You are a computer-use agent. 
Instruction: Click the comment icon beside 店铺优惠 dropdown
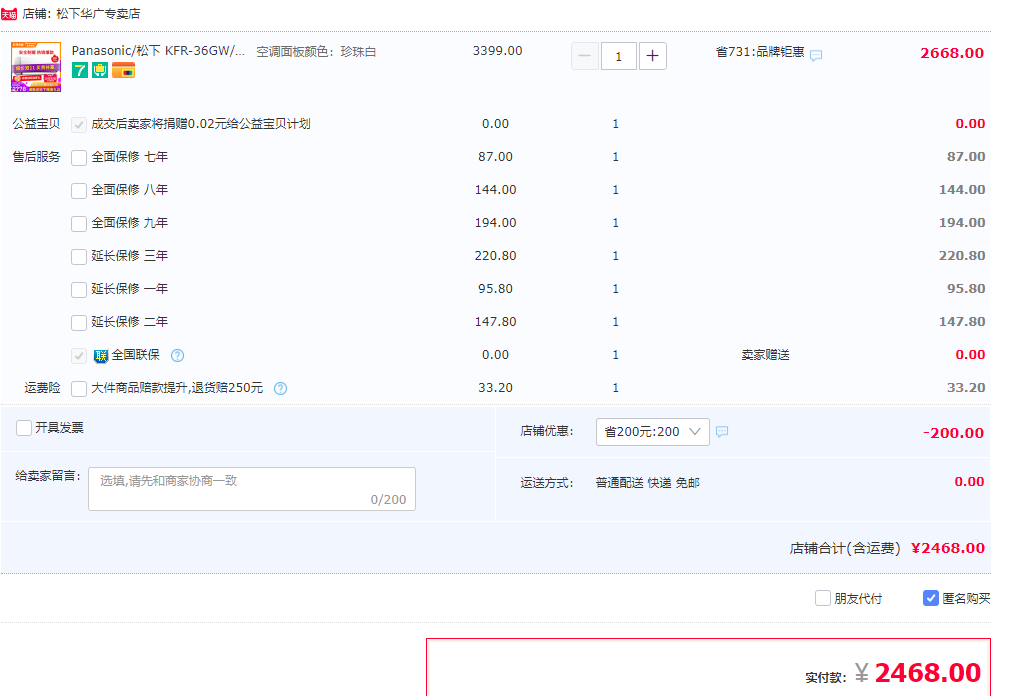click(722, 432)
